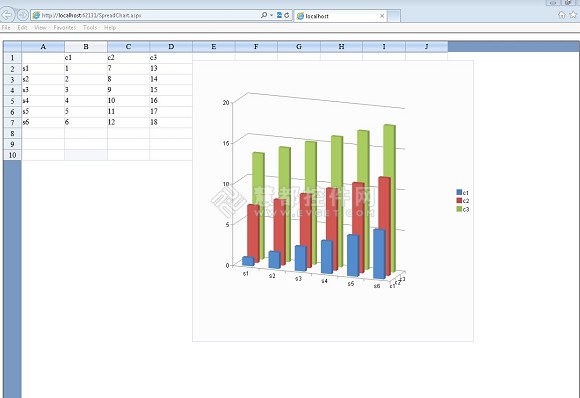Open the Favorites menu
580x398 pixels.
pos(65,28)
